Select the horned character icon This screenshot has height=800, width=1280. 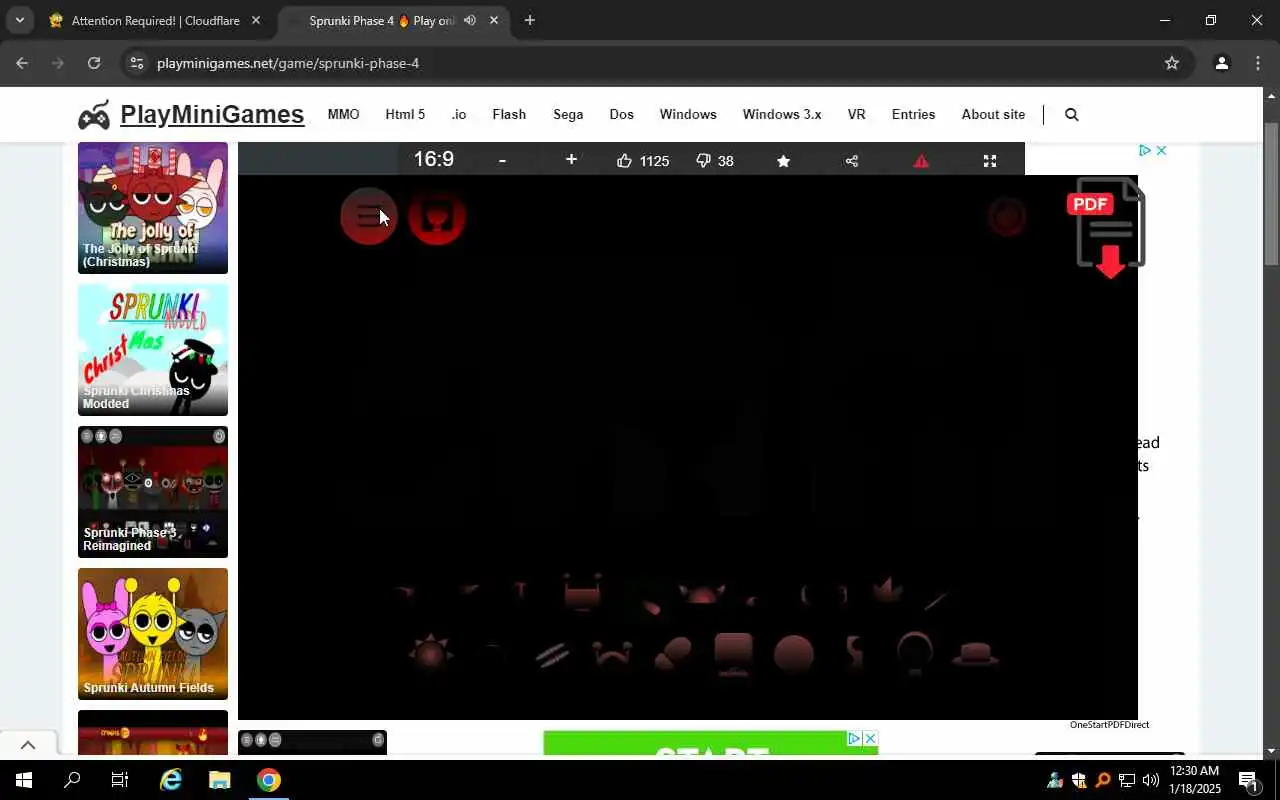(x=702, y=593)
